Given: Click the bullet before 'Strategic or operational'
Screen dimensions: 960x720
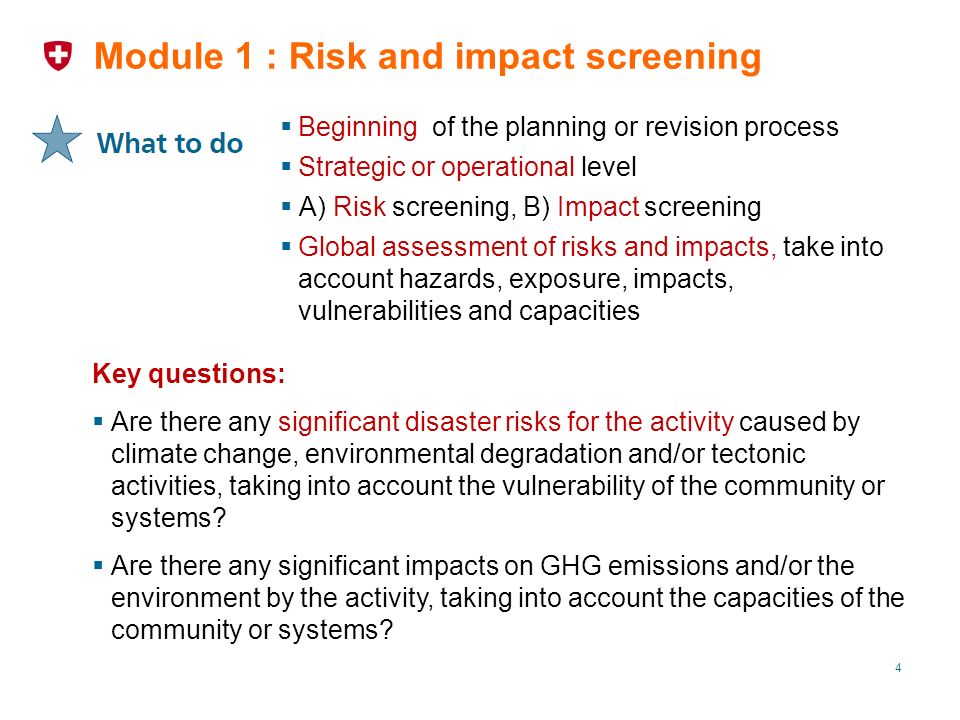Looking at the screenshot, I should [x=286, y=167].
